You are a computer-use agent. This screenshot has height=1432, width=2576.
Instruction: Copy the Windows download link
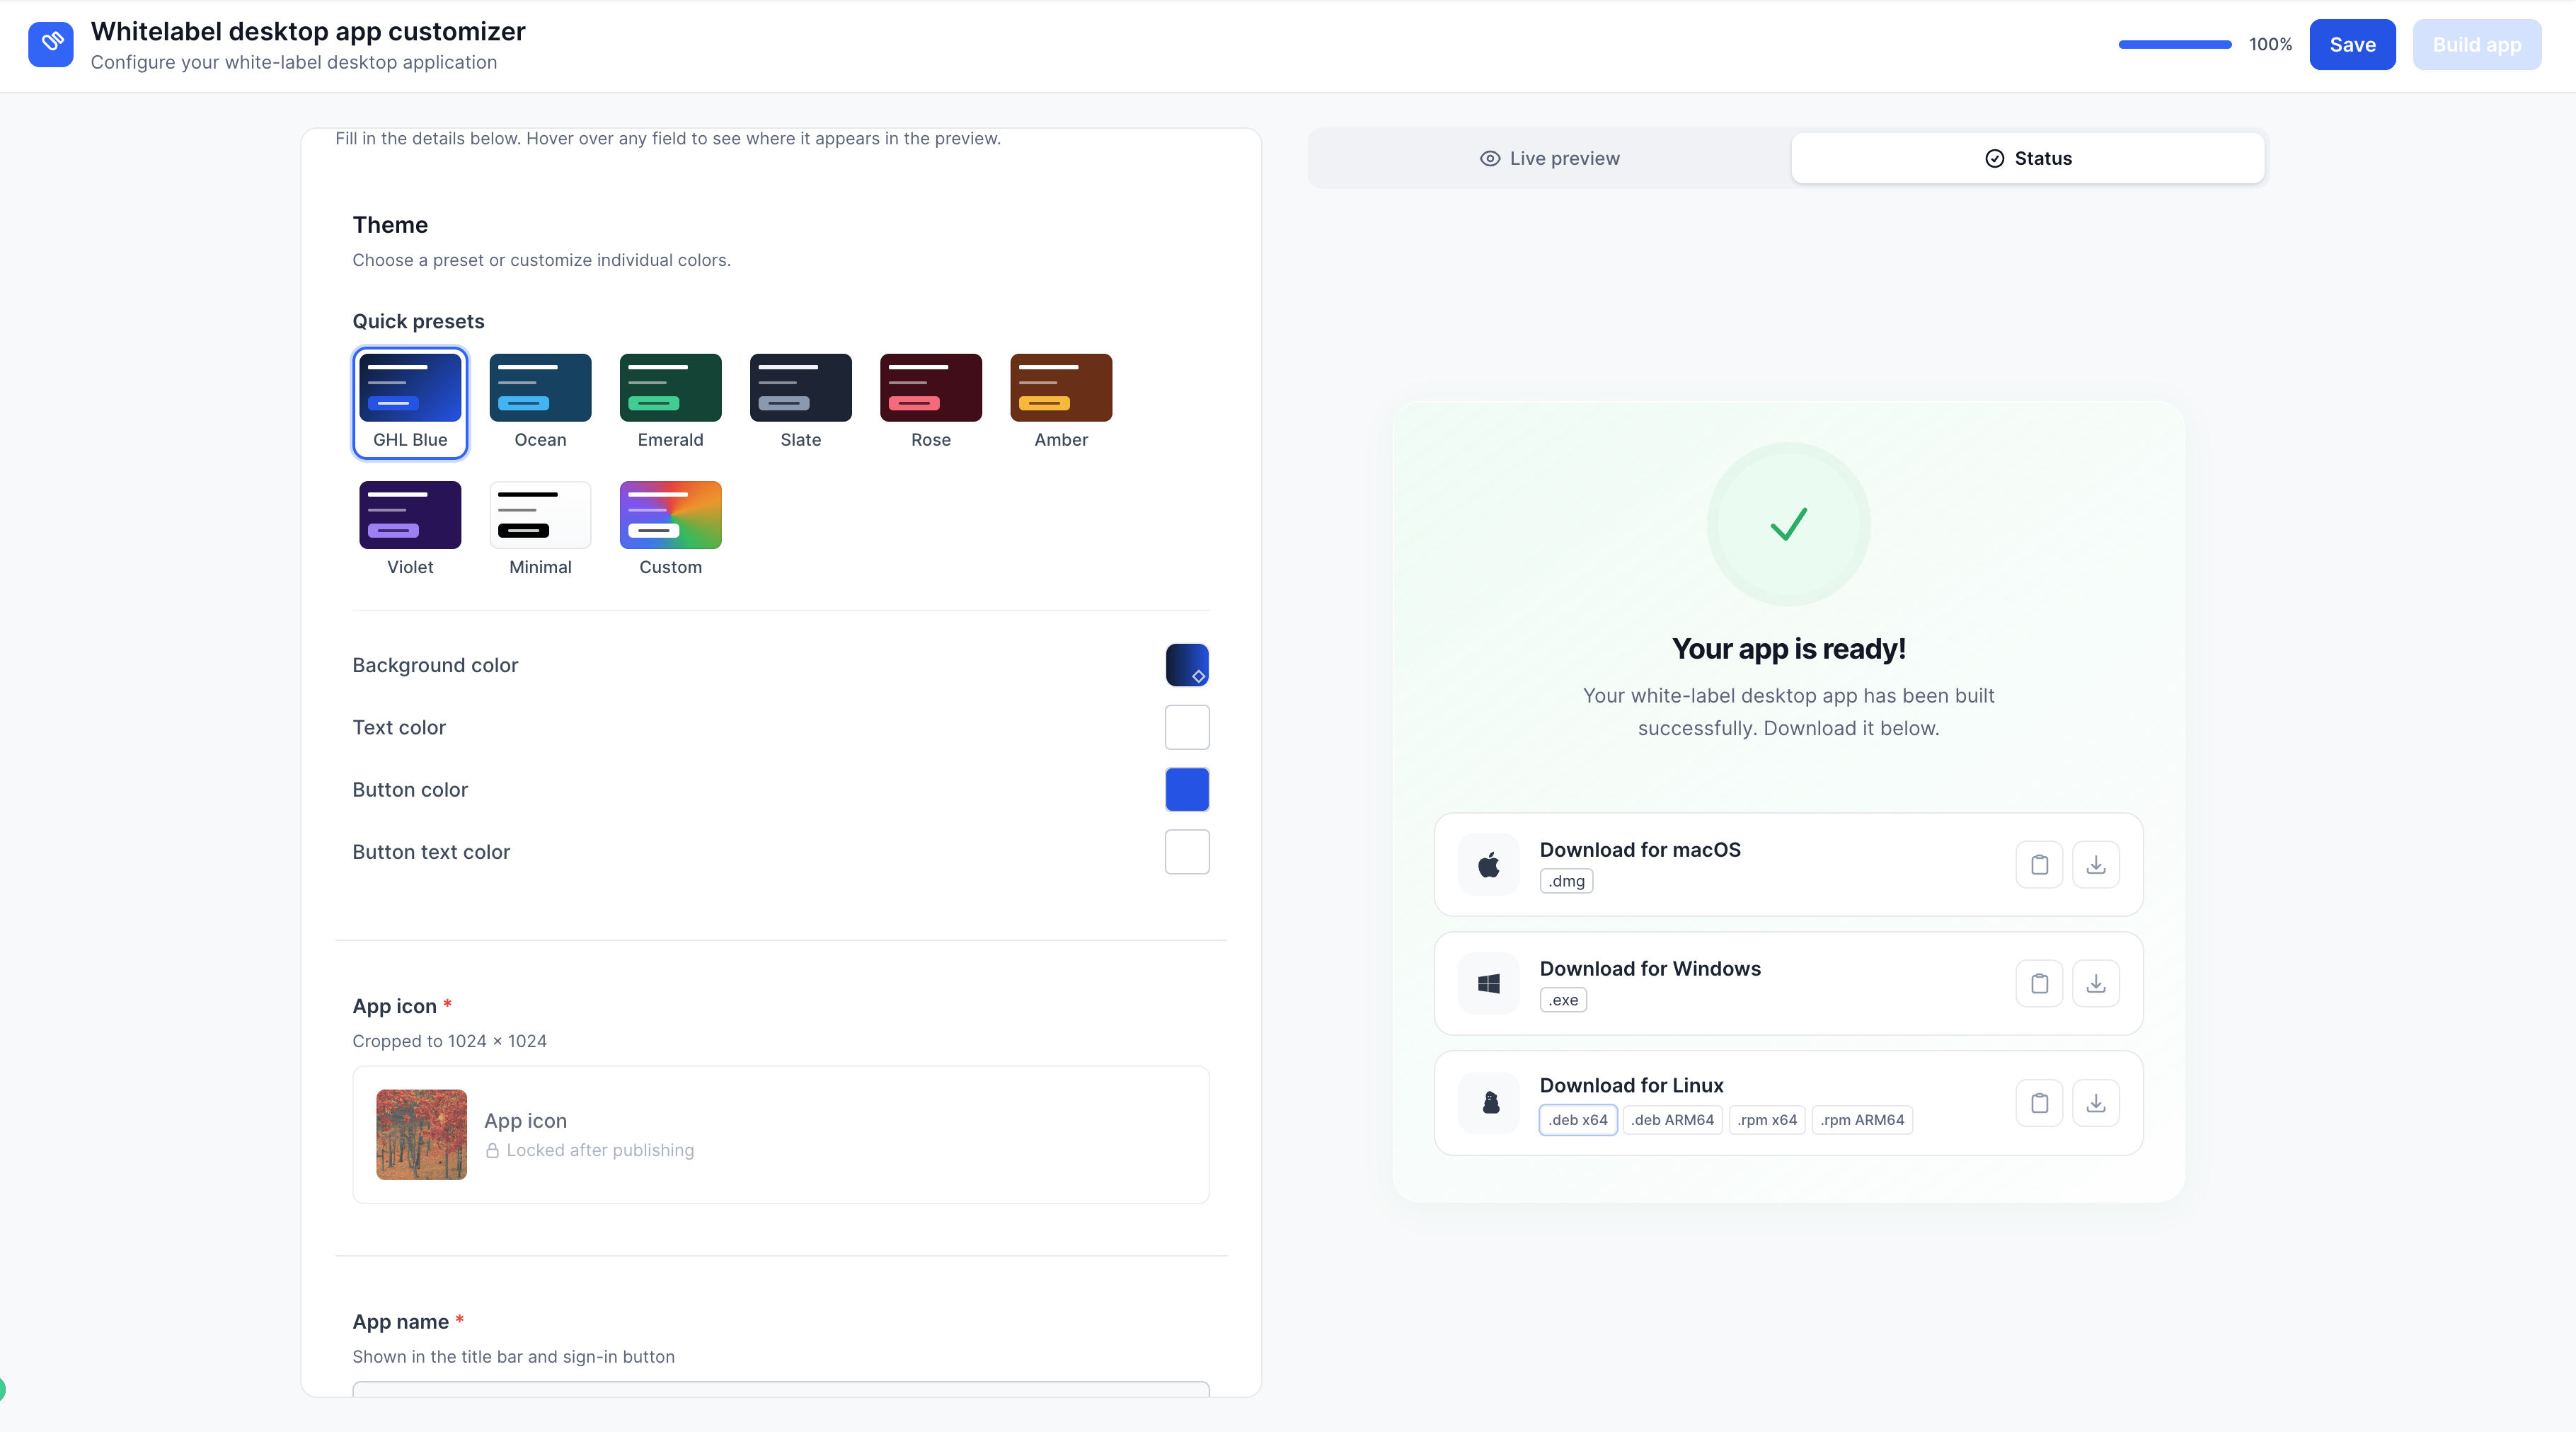(x=2039, y=984)
